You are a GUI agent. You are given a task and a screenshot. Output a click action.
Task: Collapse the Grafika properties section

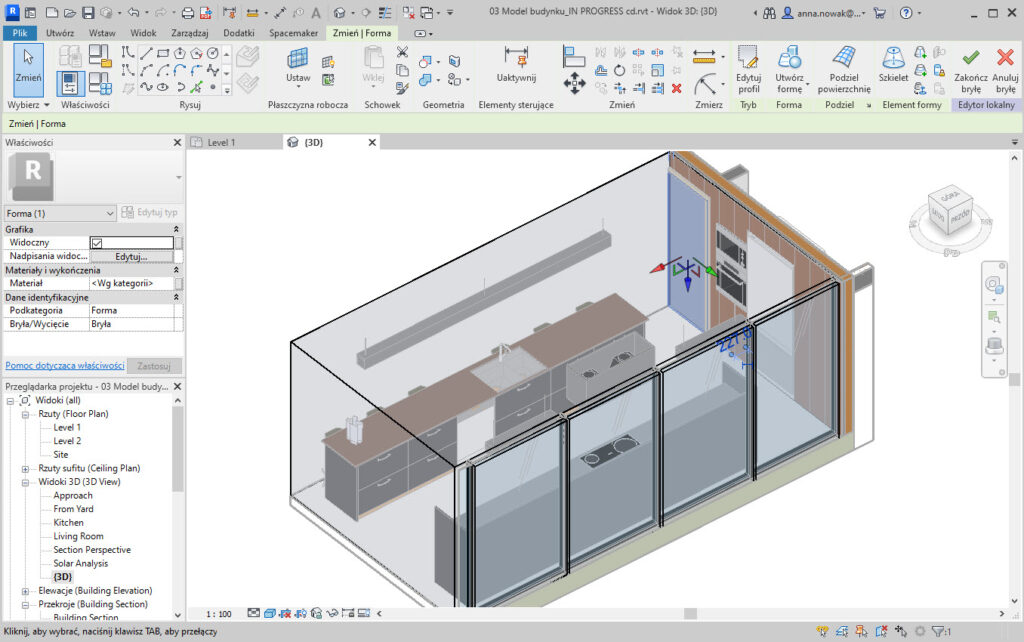click(177, 230)
